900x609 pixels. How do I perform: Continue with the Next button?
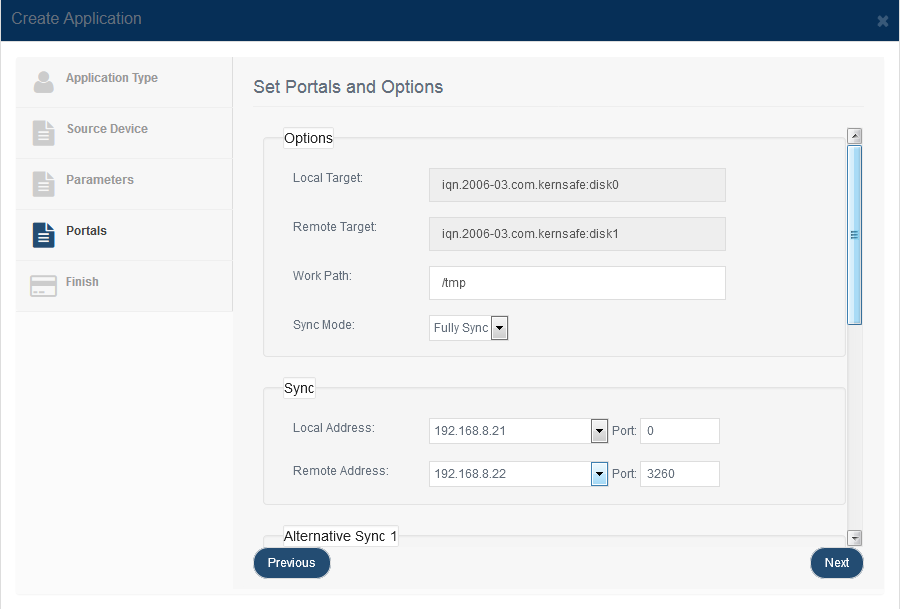click(837, 563)
